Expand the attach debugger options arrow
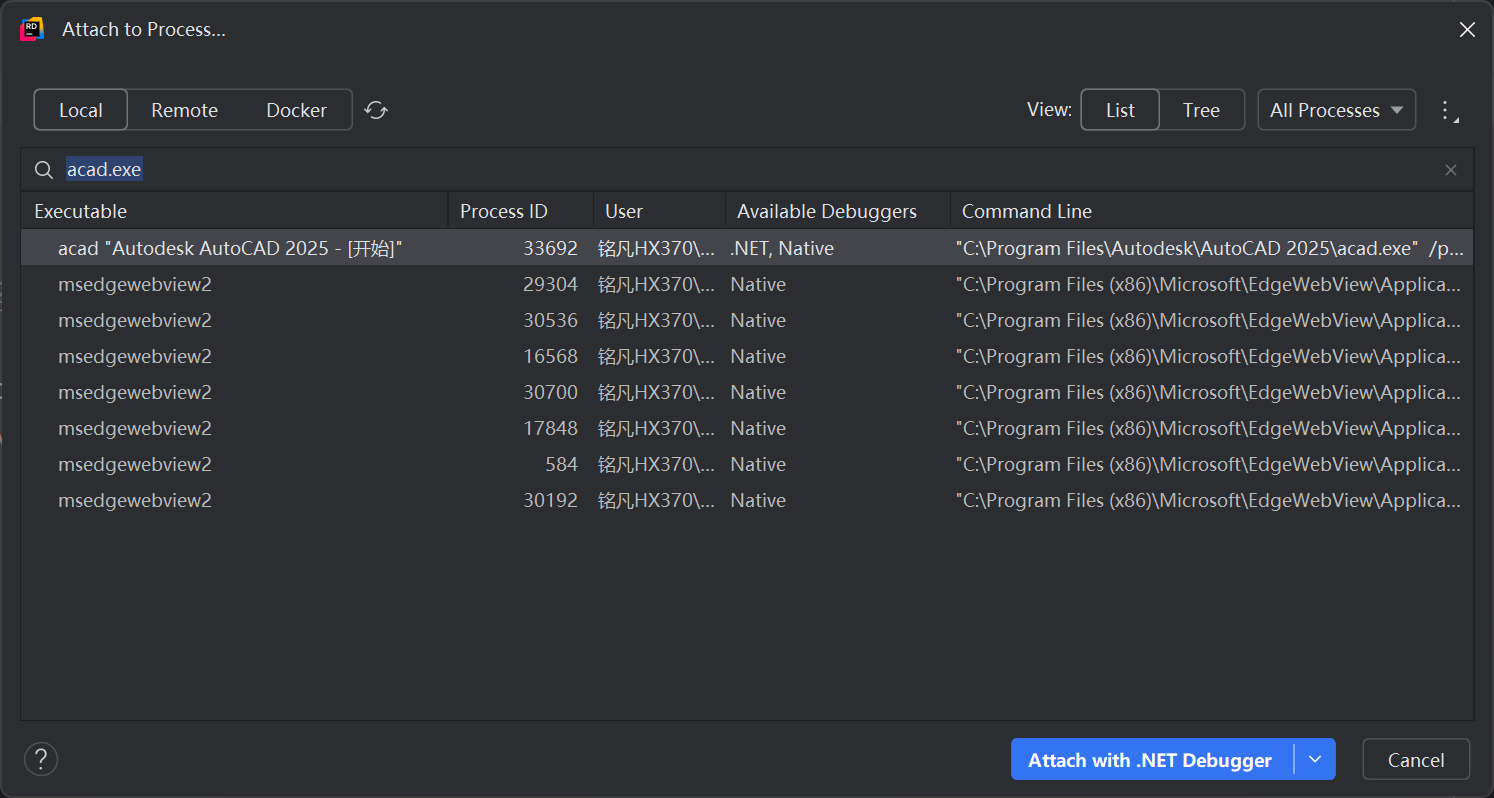 pyautogui.click(x=1315, y=759)
